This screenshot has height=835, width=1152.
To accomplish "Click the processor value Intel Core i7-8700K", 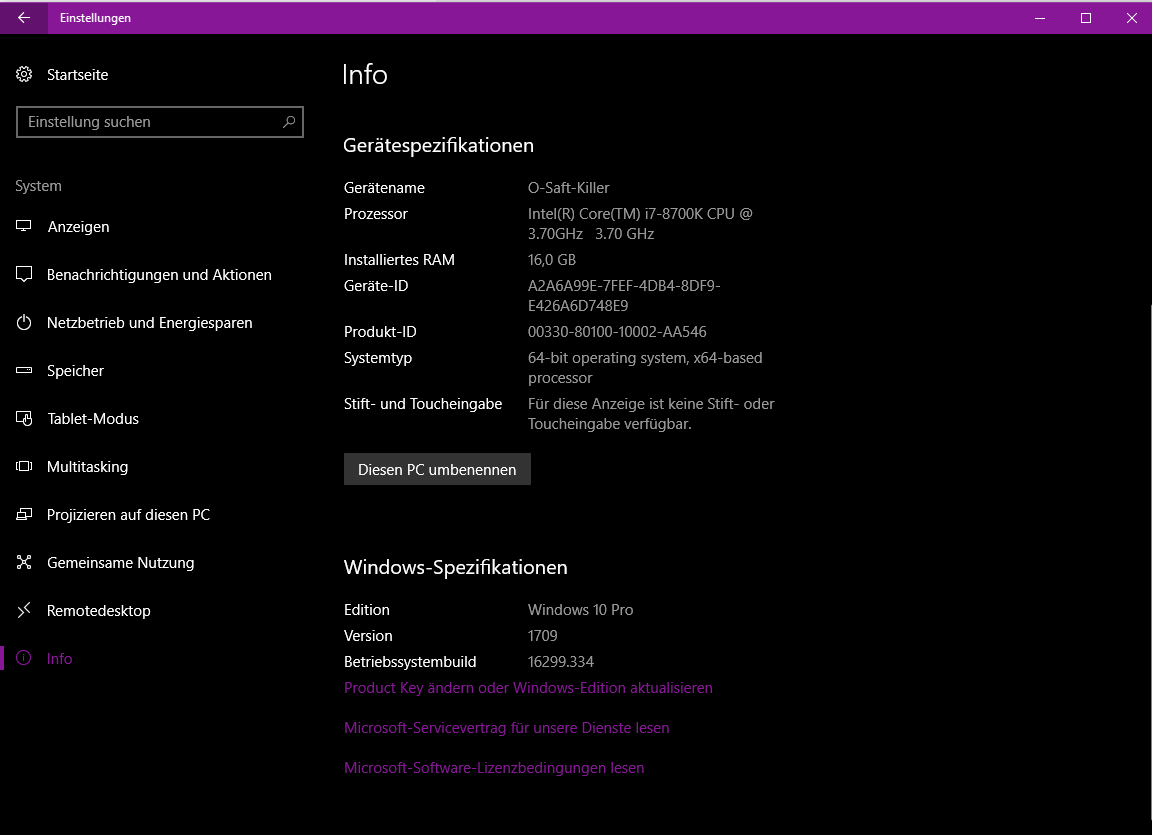I will coord(640,223).
